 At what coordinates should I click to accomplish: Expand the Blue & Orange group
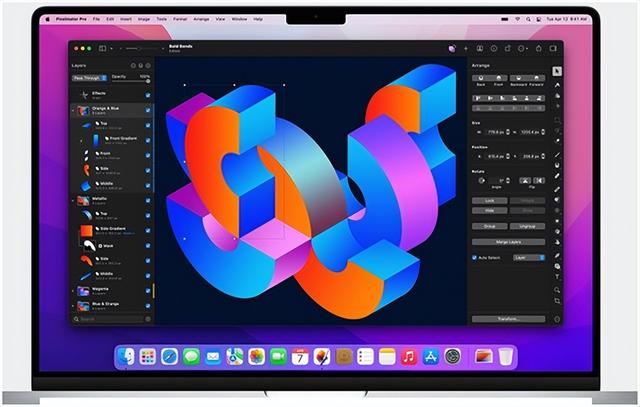click(x=73, y=306)
